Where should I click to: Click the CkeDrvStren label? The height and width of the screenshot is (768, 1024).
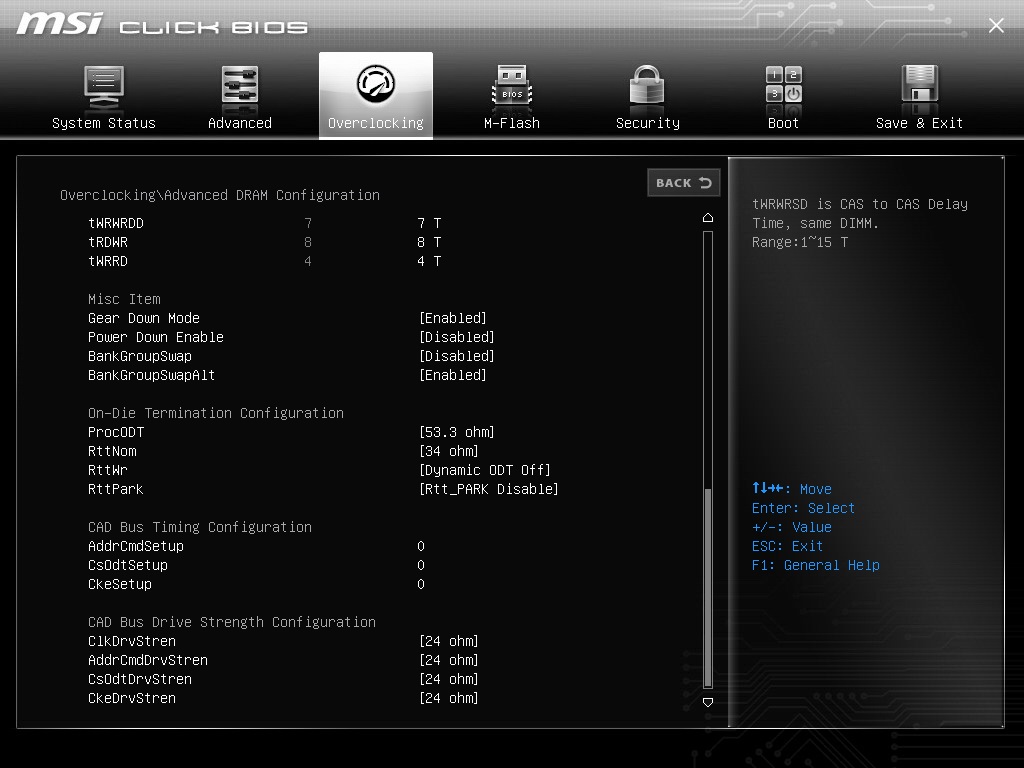tap(132, 698)
